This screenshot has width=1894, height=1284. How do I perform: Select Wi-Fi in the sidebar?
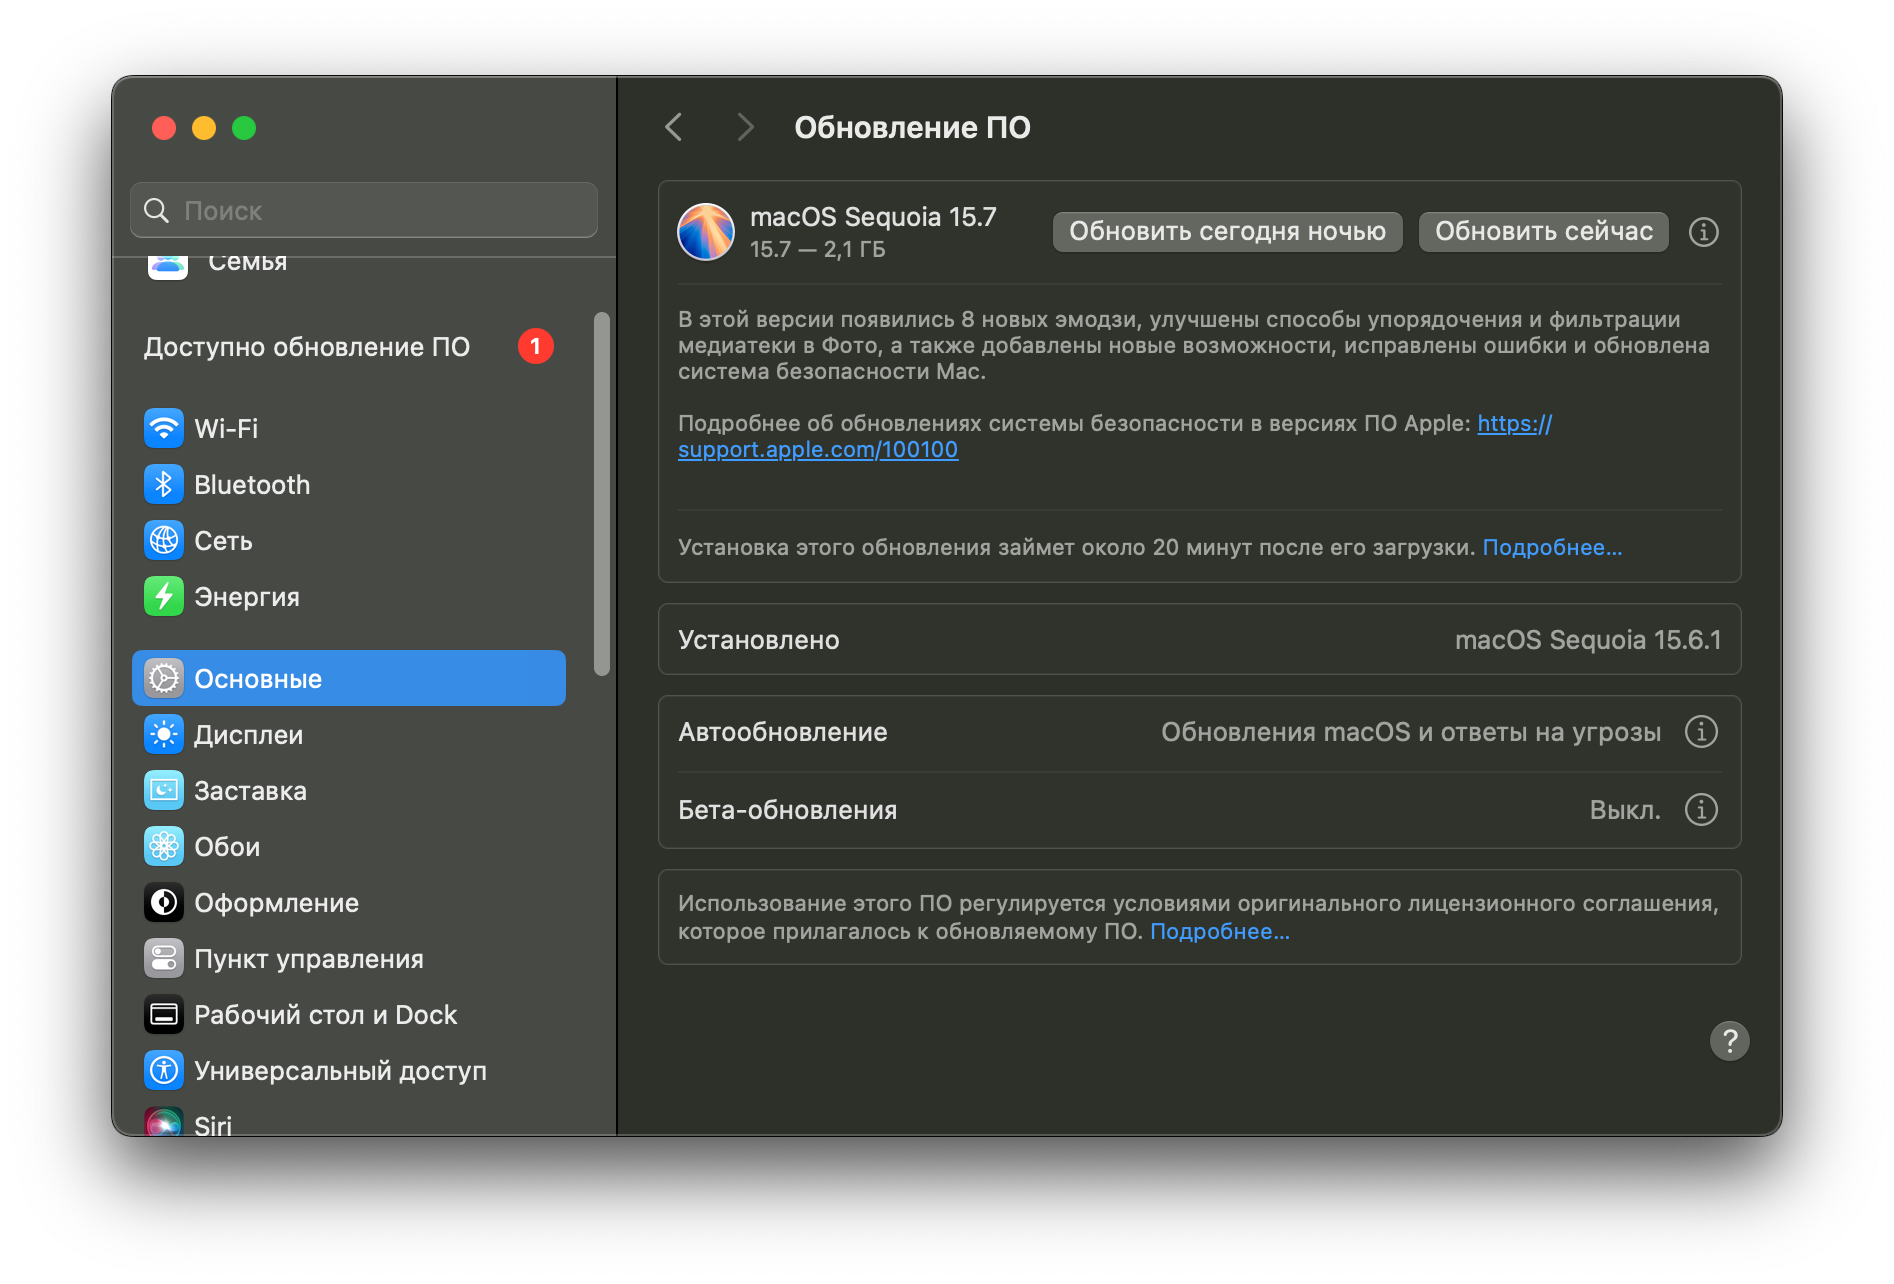pos(348,428)
